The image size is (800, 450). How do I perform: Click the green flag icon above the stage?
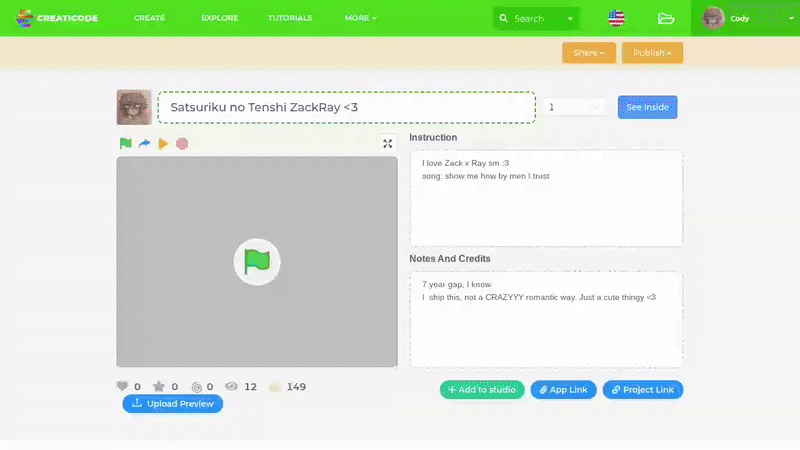coord(126,144)
